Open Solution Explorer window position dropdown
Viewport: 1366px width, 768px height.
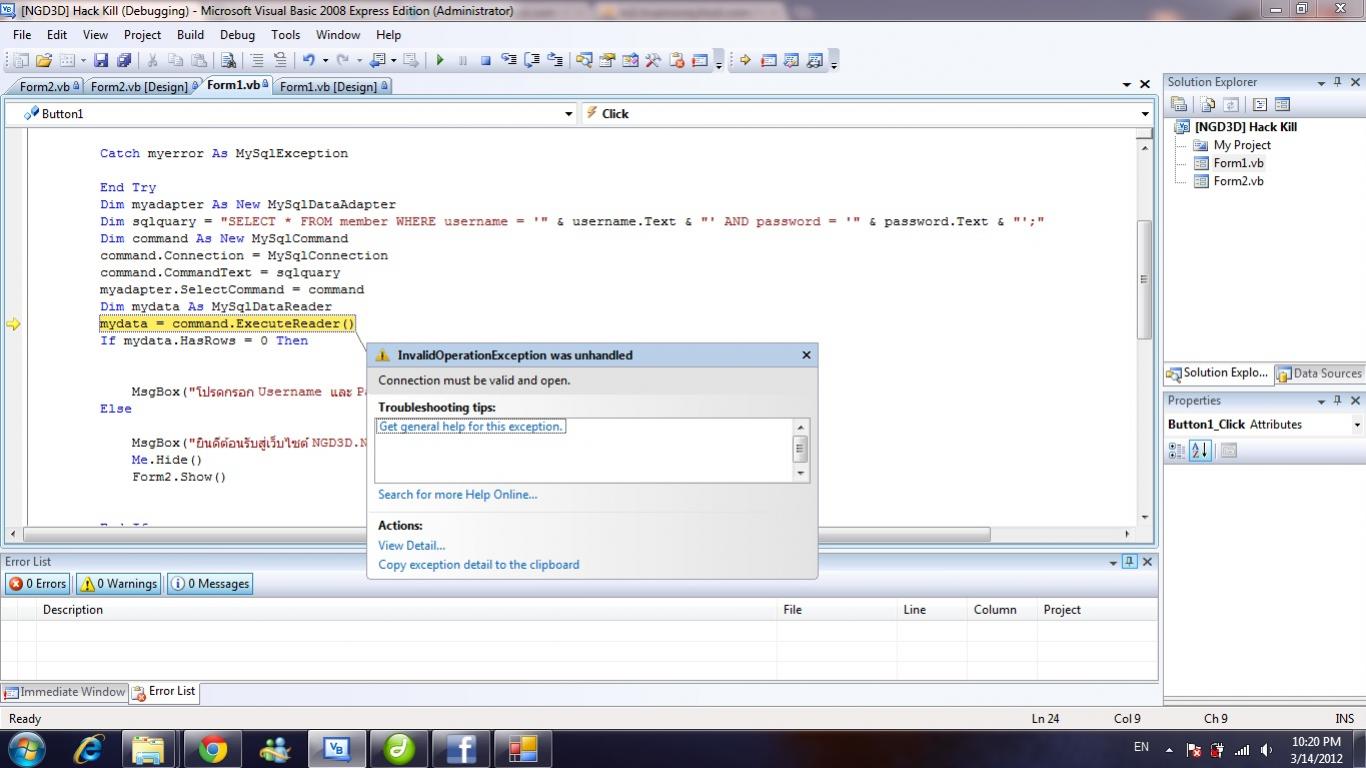1321,82
